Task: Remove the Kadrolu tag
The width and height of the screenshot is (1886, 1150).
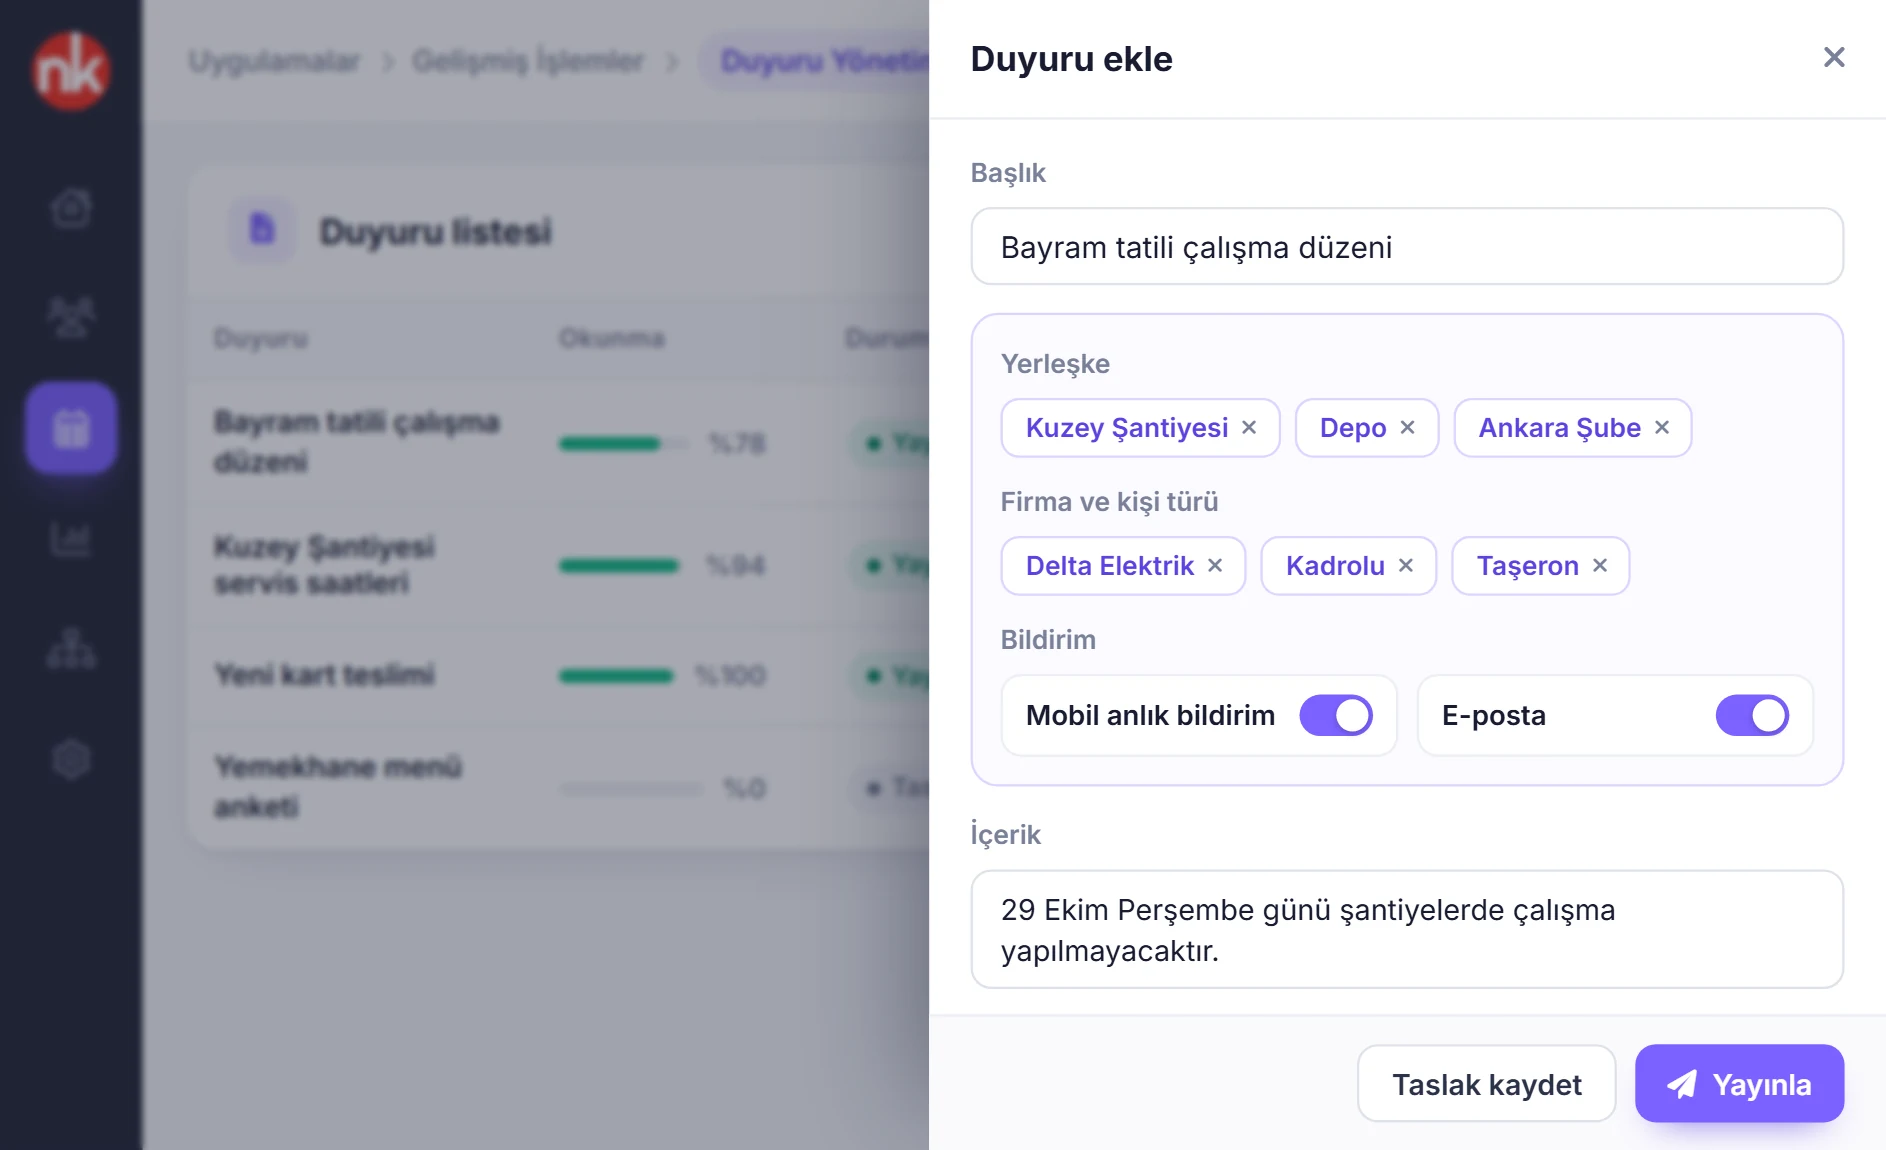Action: tap(1406, 565)
